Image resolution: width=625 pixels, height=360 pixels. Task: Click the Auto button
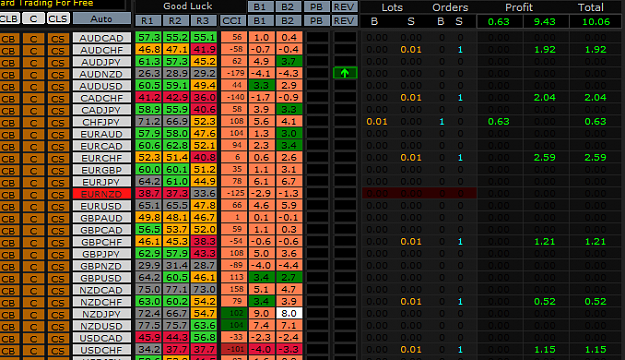(102, 18)
